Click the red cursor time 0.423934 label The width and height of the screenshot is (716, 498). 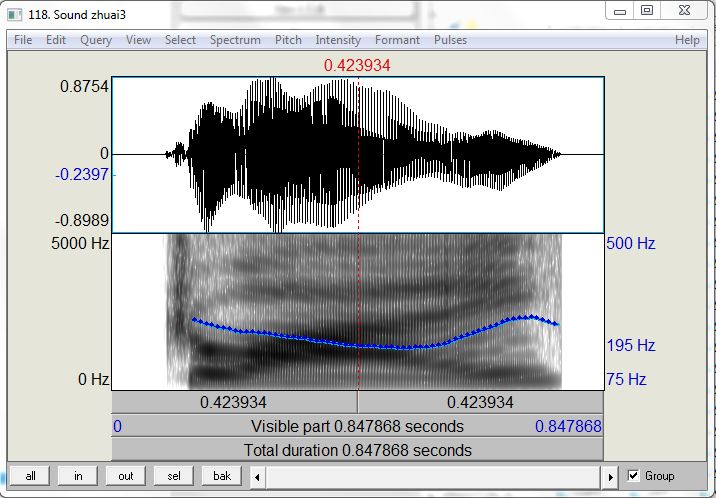point(357,65)
